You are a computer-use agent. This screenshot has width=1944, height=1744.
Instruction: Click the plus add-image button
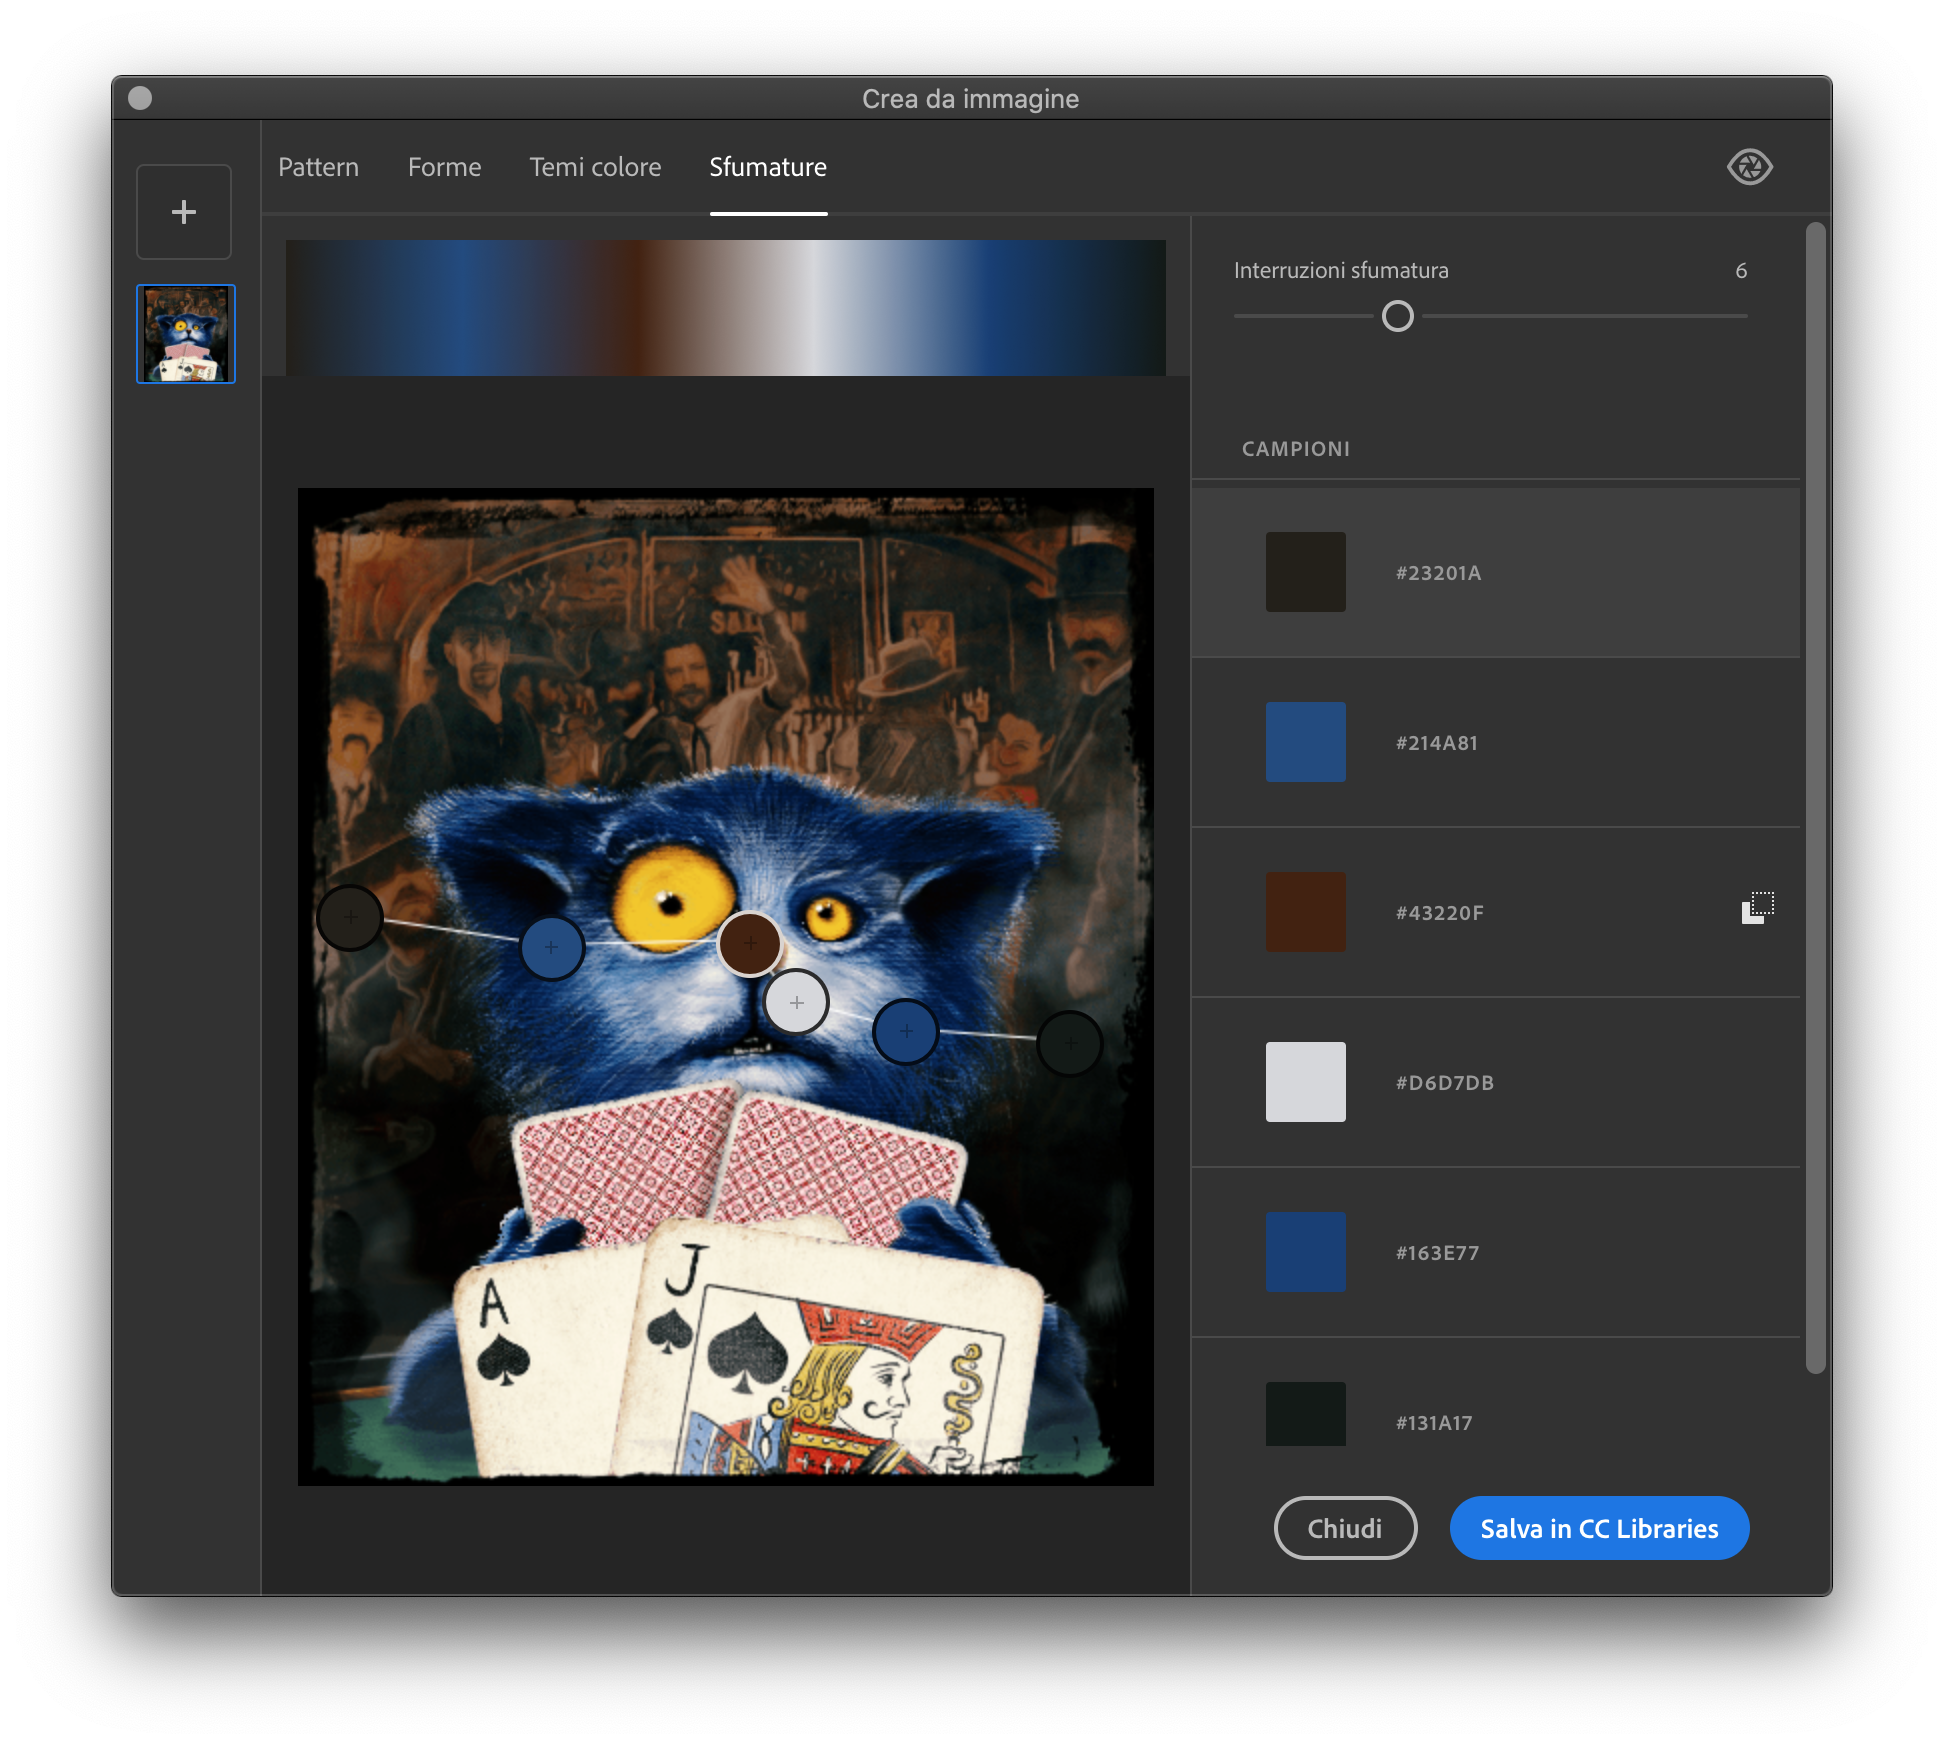[184, 212]
